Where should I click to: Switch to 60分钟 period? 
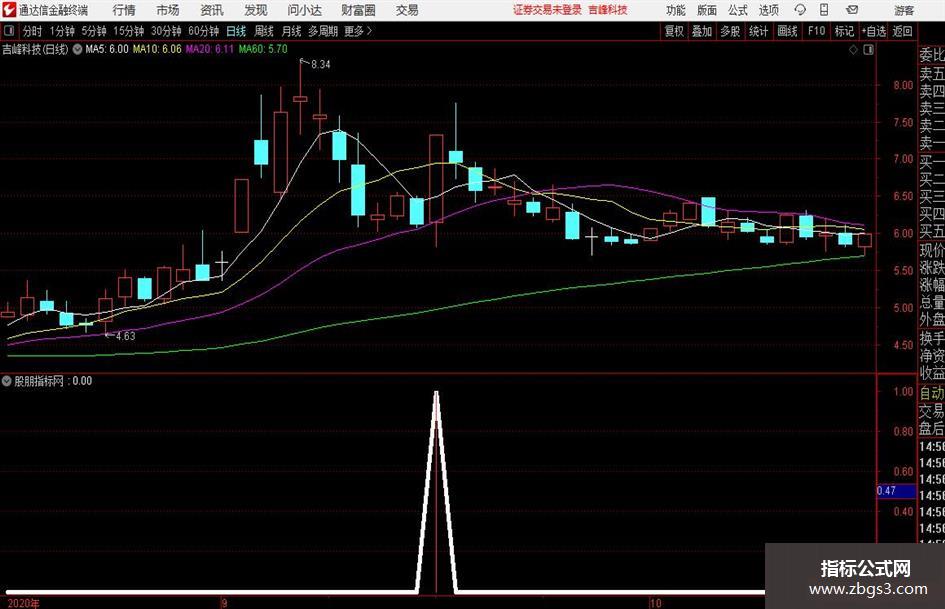203,31
